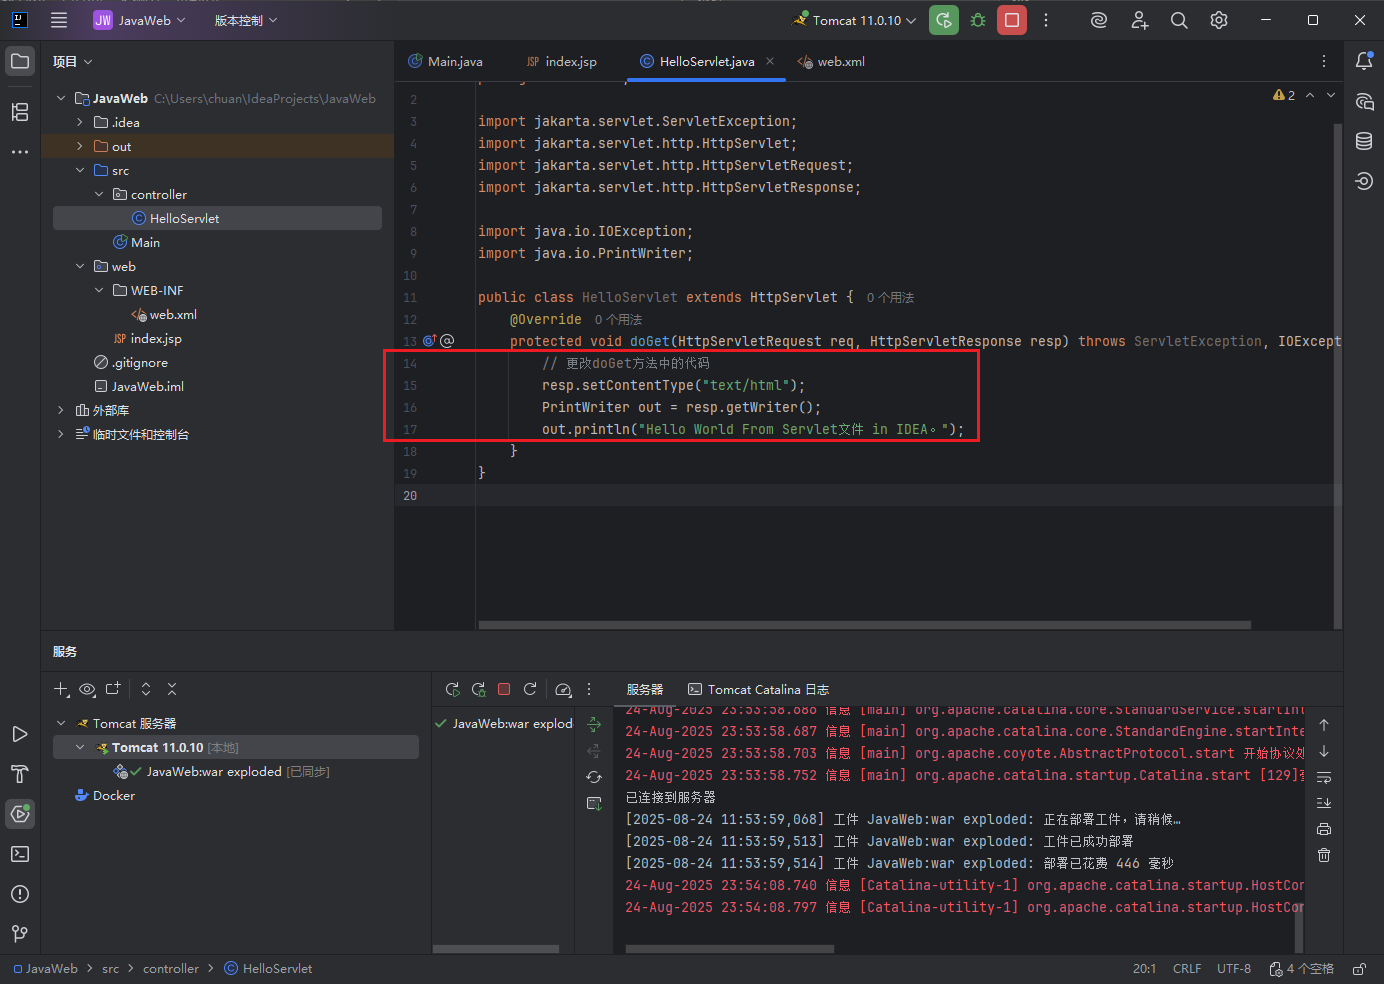The width and height of the screenshot is (1384, 984).
Task: Collapse the WEB-INF folder
Action: [x=99, y=290]
